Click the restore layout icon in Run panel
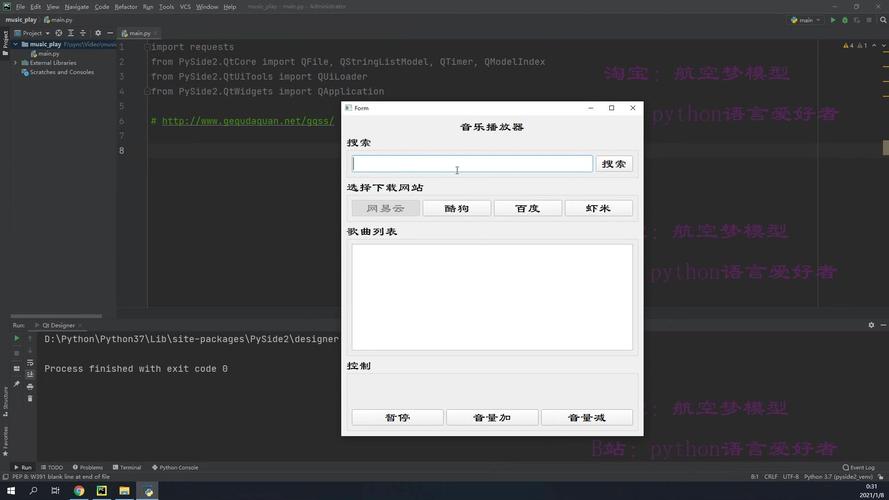 16,368
